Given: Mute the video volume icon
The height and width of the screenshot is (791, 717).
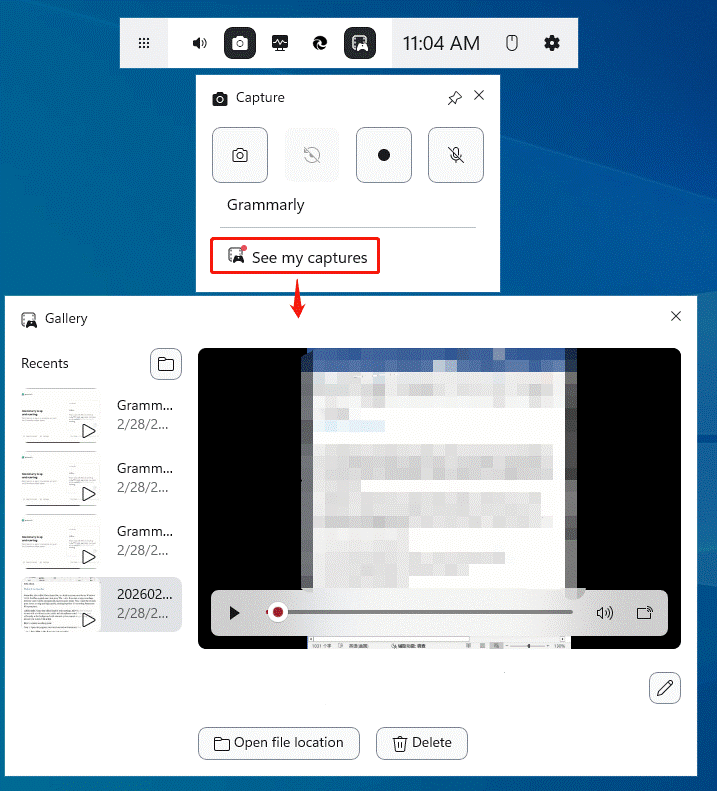Looking at the screenshot, I should click(x=604, y=613).
